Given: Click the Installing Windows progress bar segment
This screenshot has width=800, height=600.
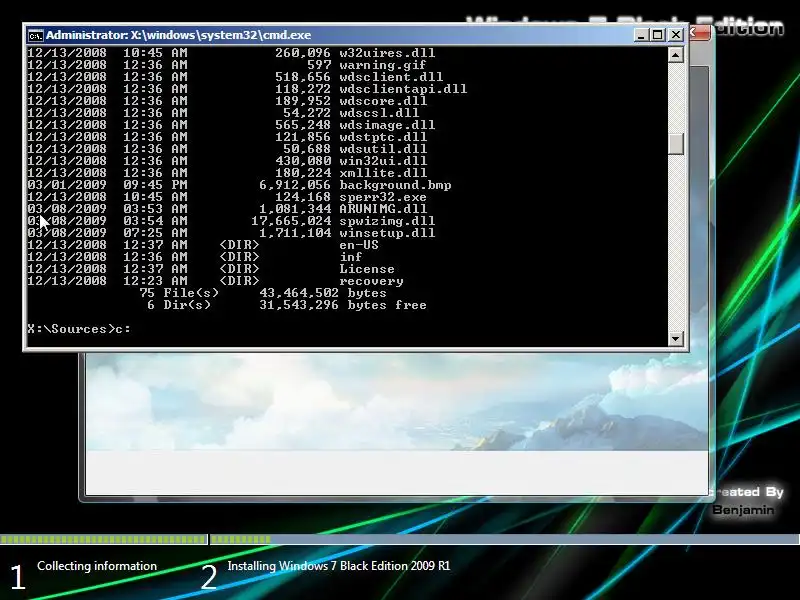Looking at the screenshot, I should pyautogui.click(x=505, y=539).
